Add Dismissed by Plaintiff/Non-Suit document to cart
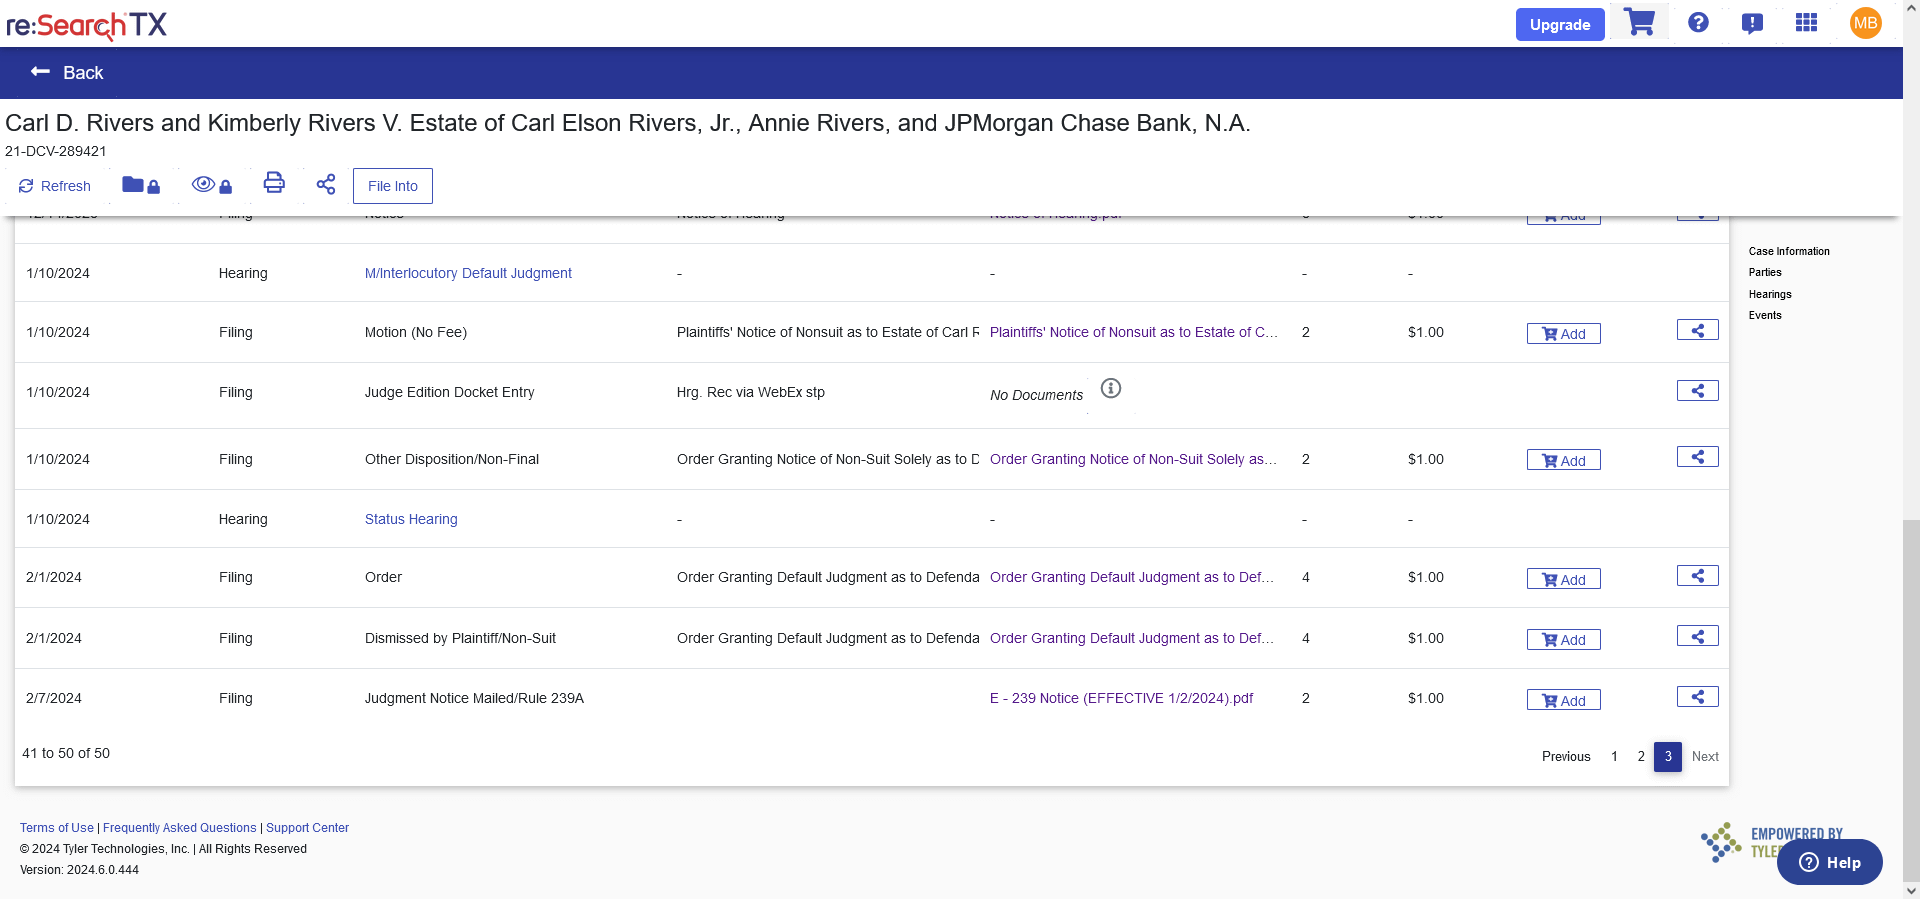Screen dimensions: 1920x899 point(1563,640)
